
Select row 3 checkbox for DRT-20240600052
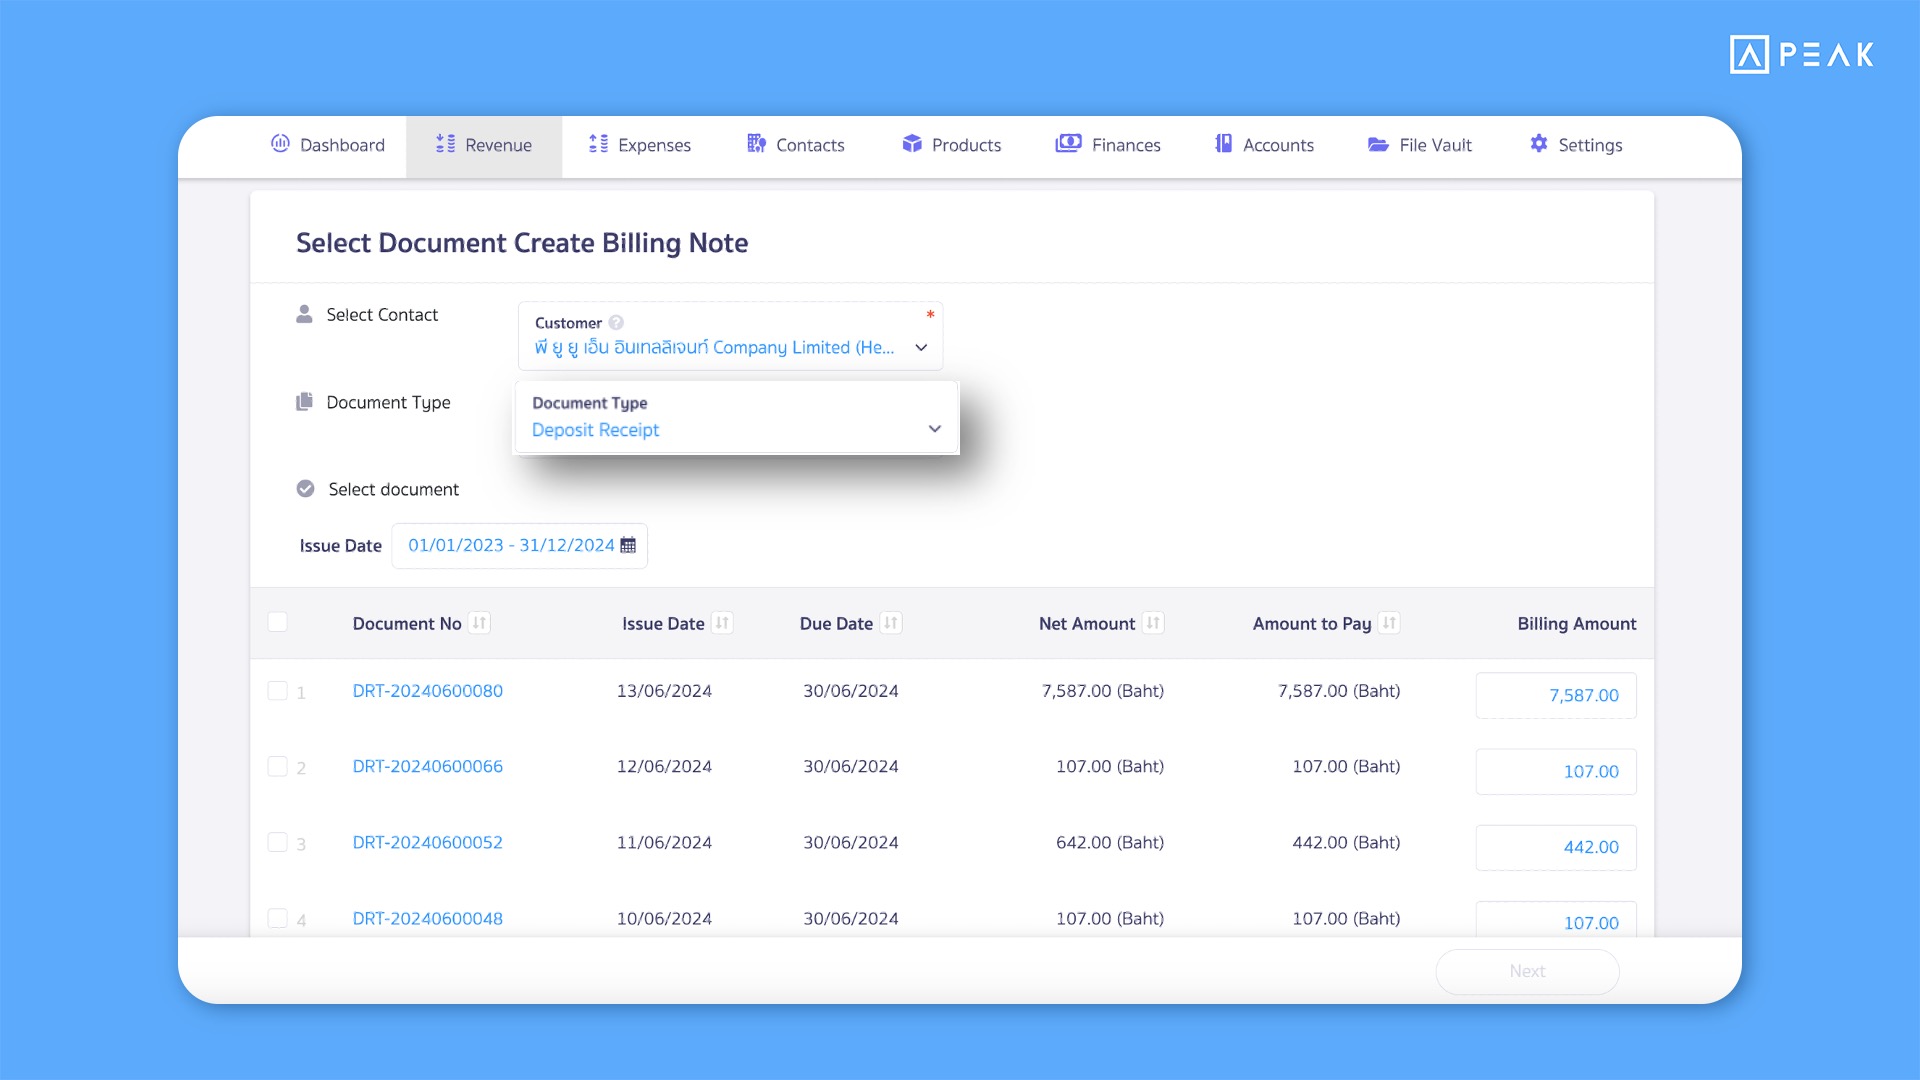tap(278, 842)
